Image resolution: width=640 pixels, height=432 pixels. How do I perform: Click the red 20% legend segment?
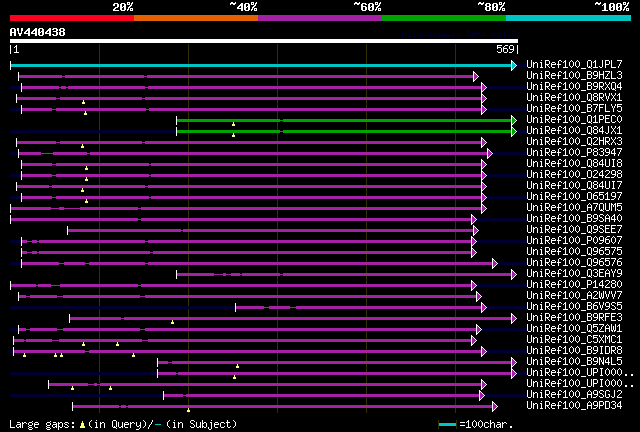click(72, 18)
